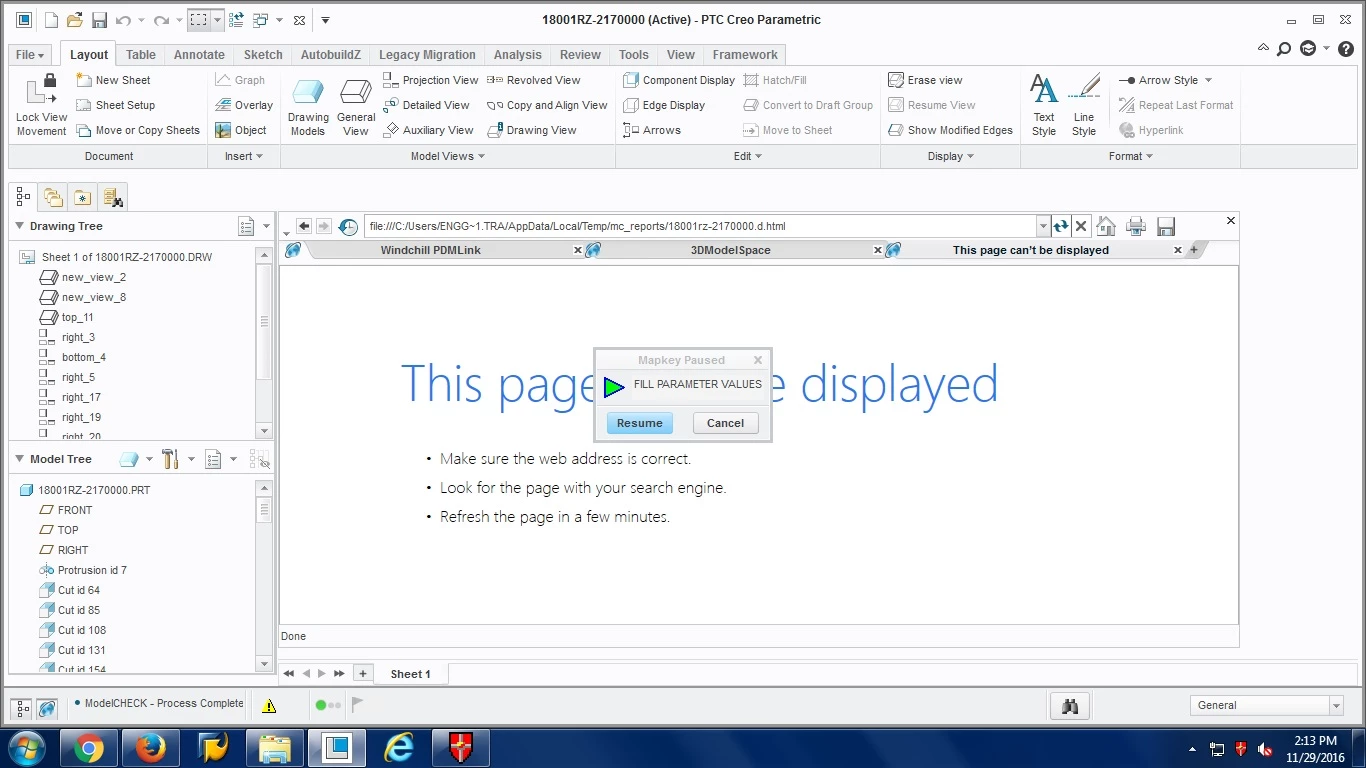Create a Detailed View
The image size is (1366, 768).
(426, 105)
